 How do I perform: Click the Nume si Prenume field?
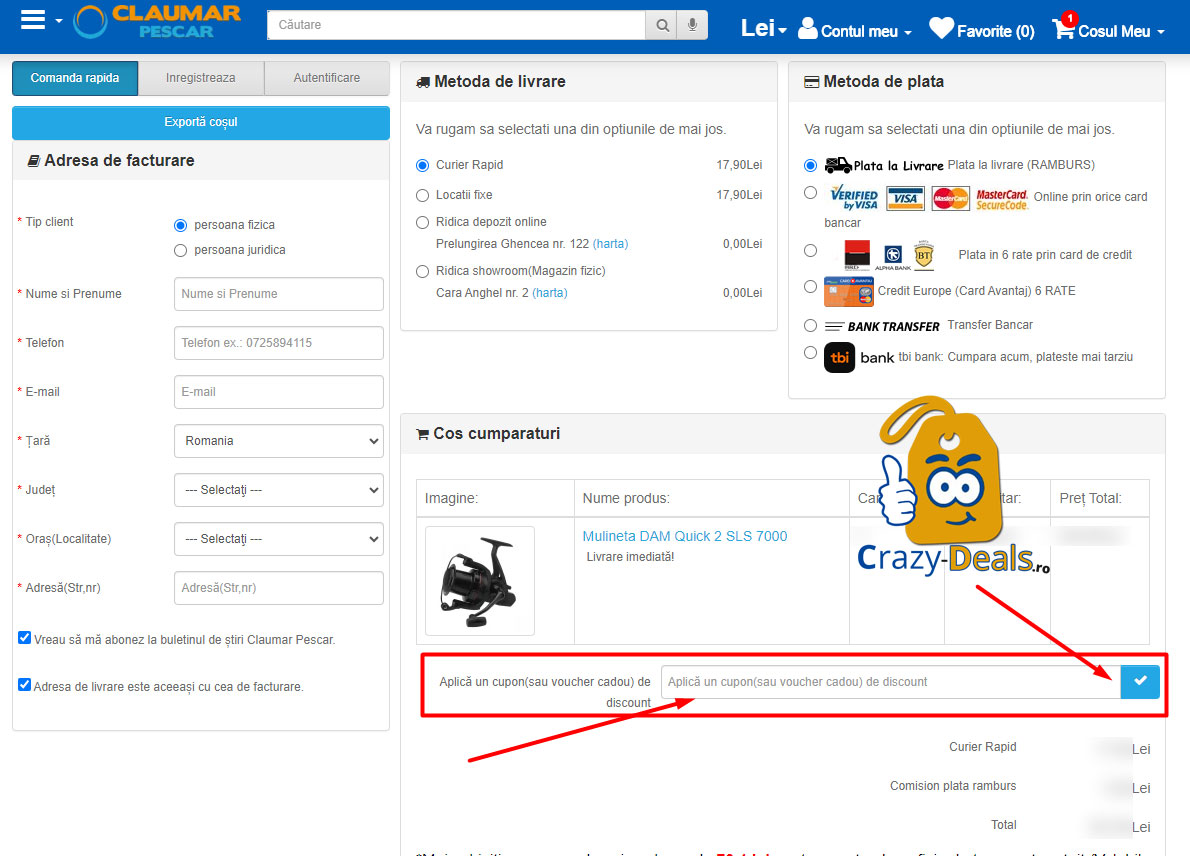coord(279,294)
